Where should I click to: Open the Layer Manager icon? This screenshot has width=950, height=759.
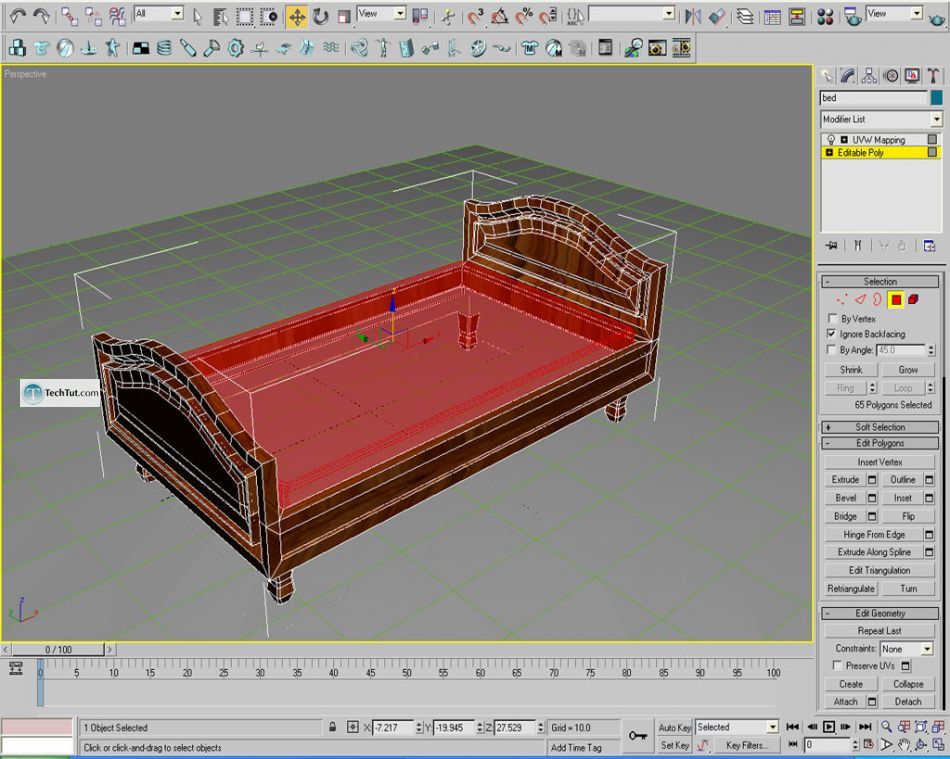(x=745, y=16)
